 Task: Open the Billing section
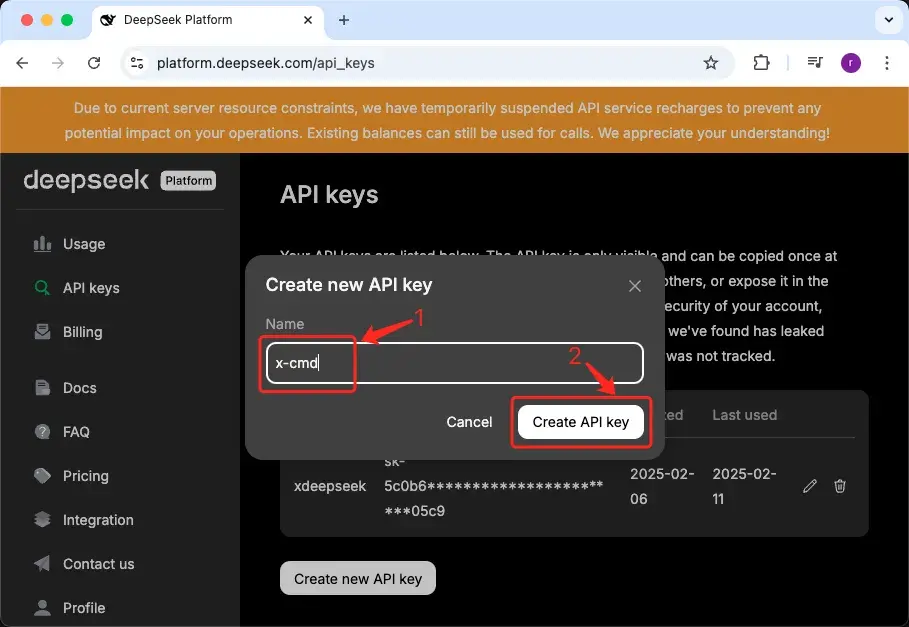click(82, 331)
